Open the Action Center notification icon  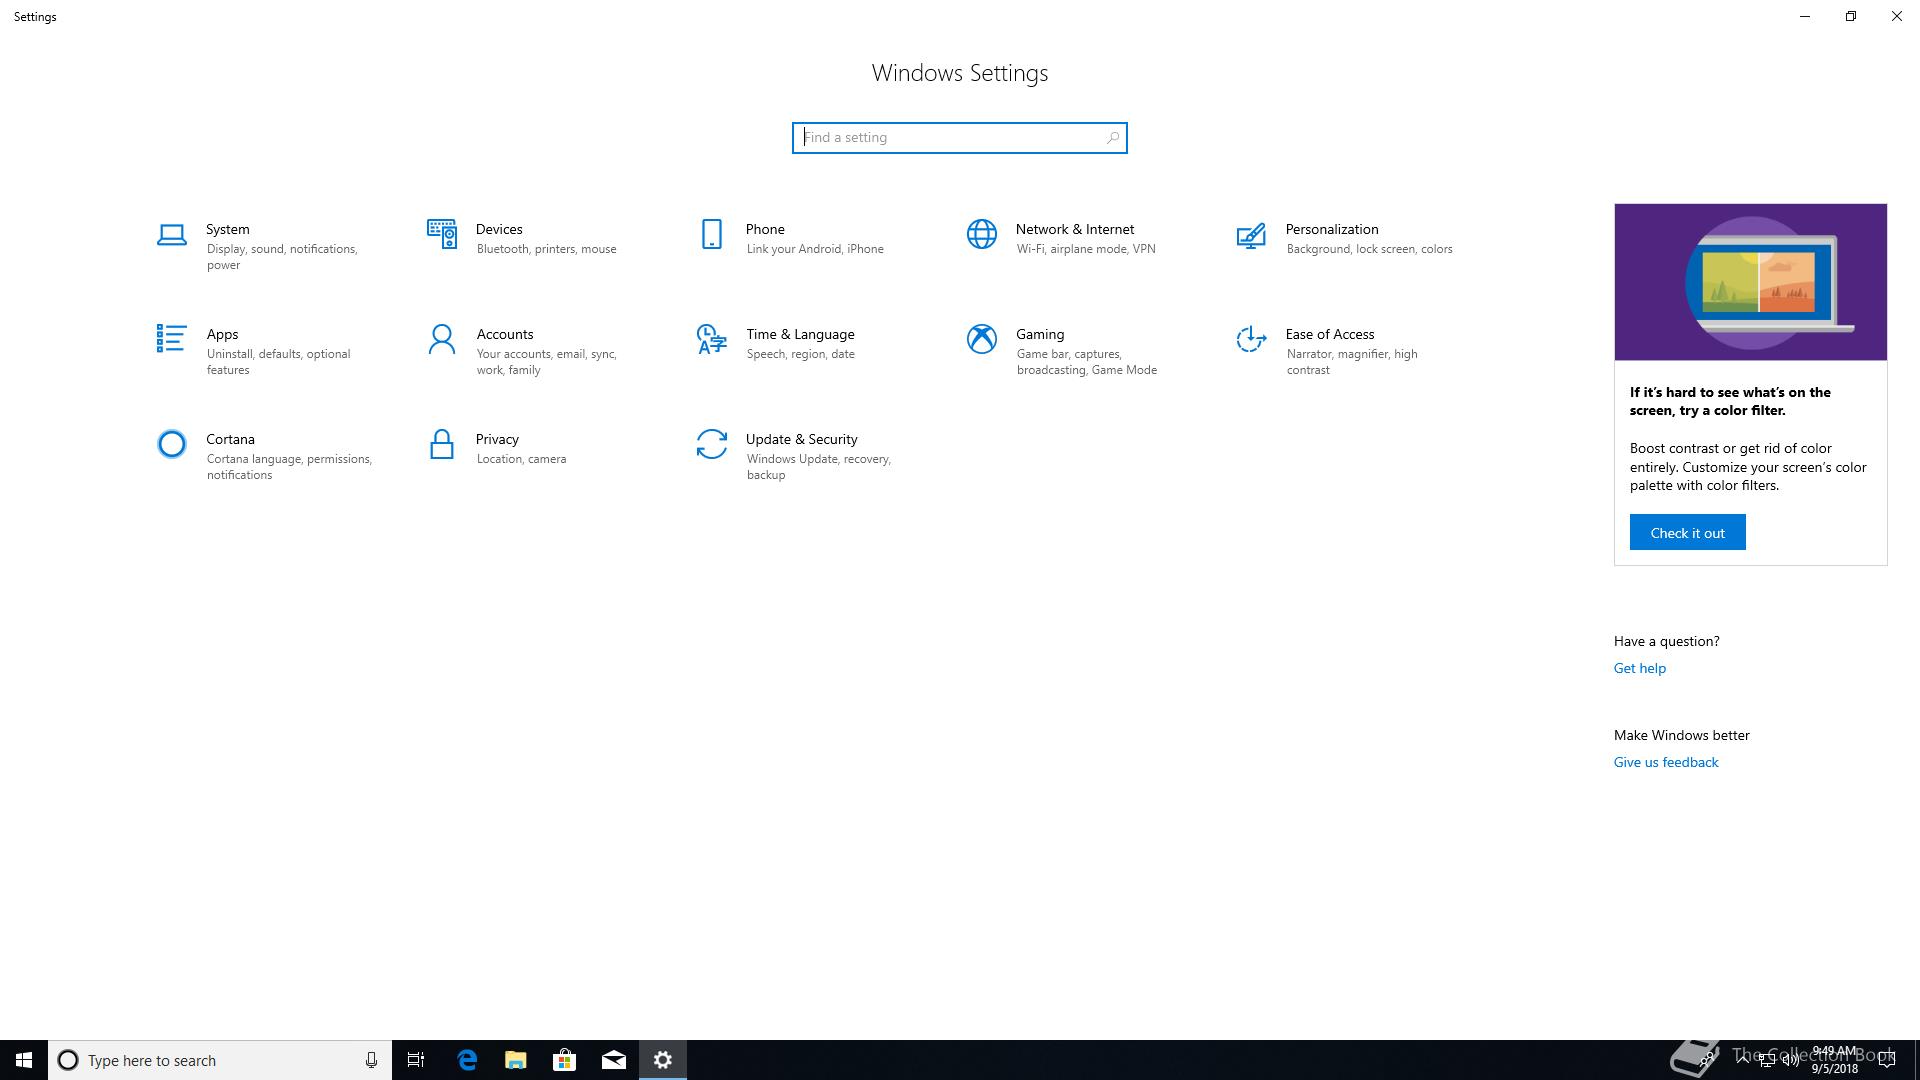[1887, 1060]
